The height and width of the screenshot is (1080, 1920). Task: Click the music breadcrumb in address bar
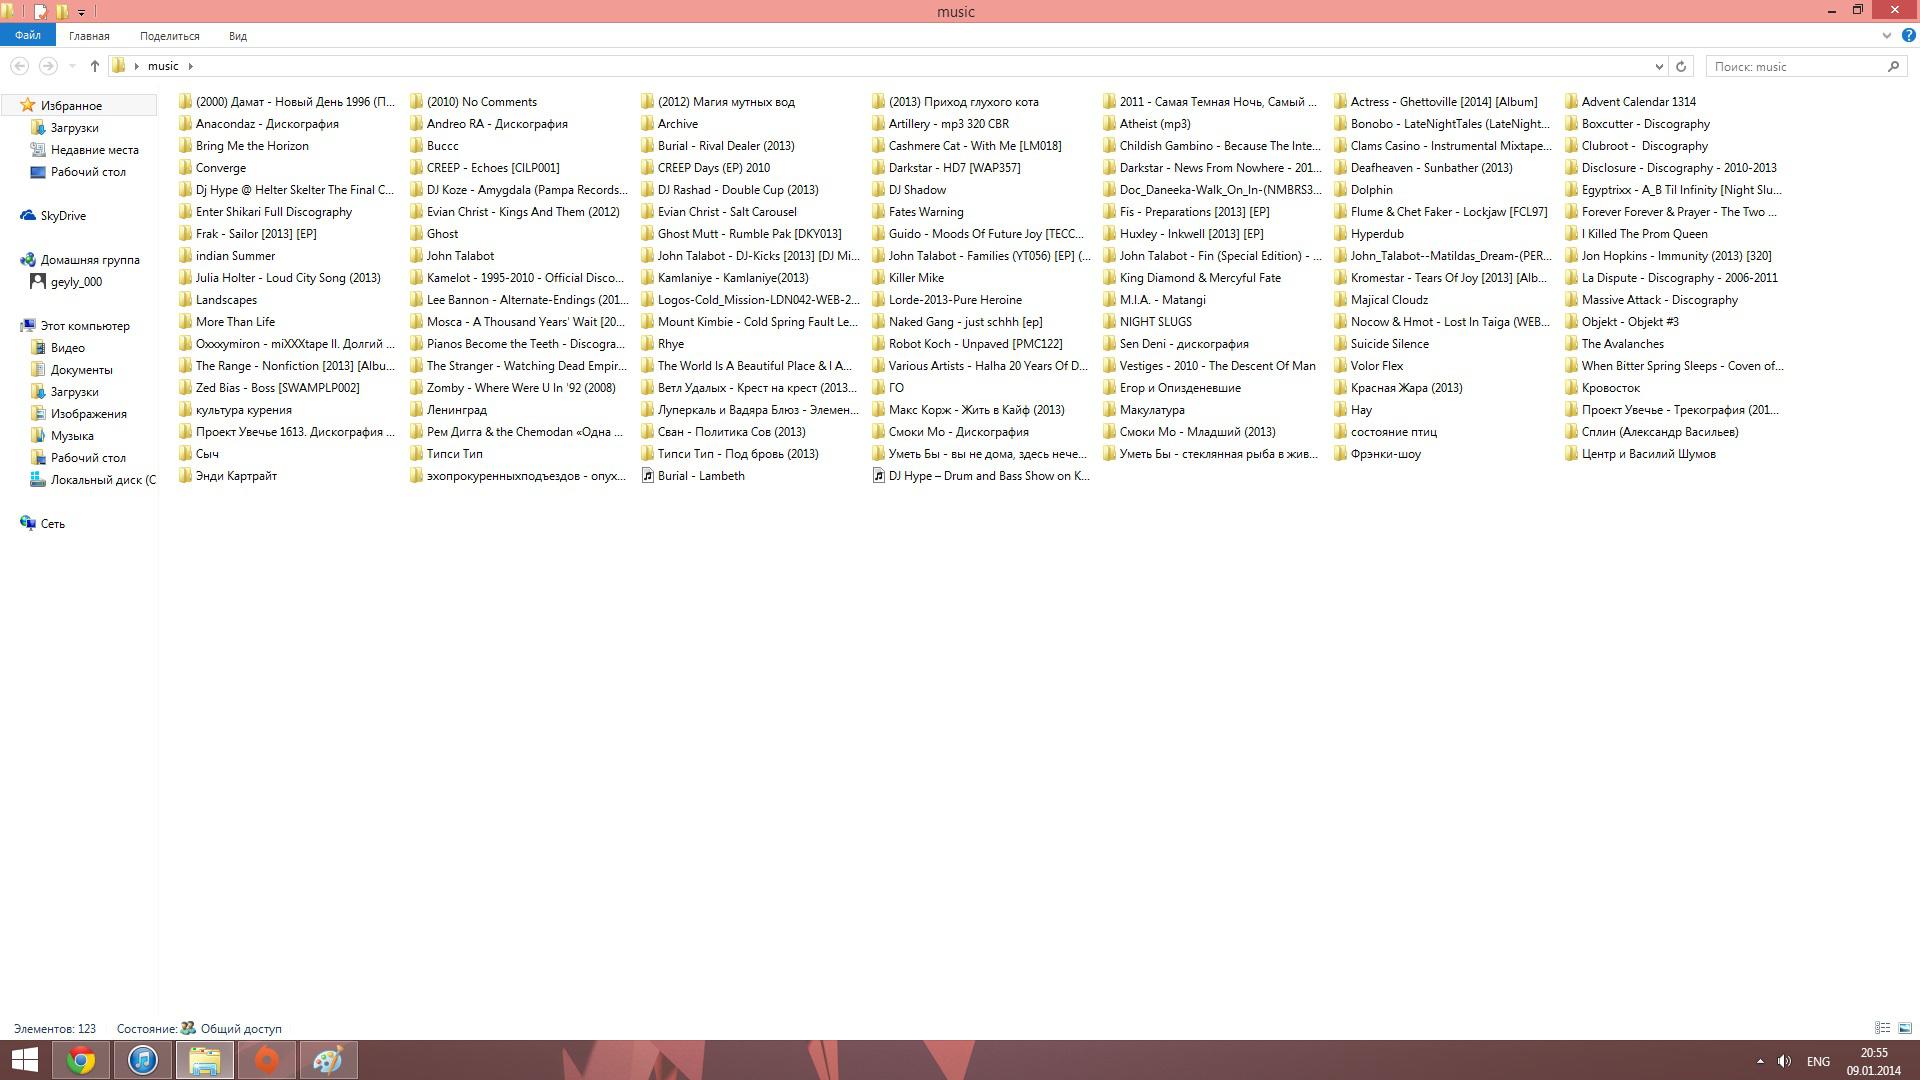coord(163,66)
